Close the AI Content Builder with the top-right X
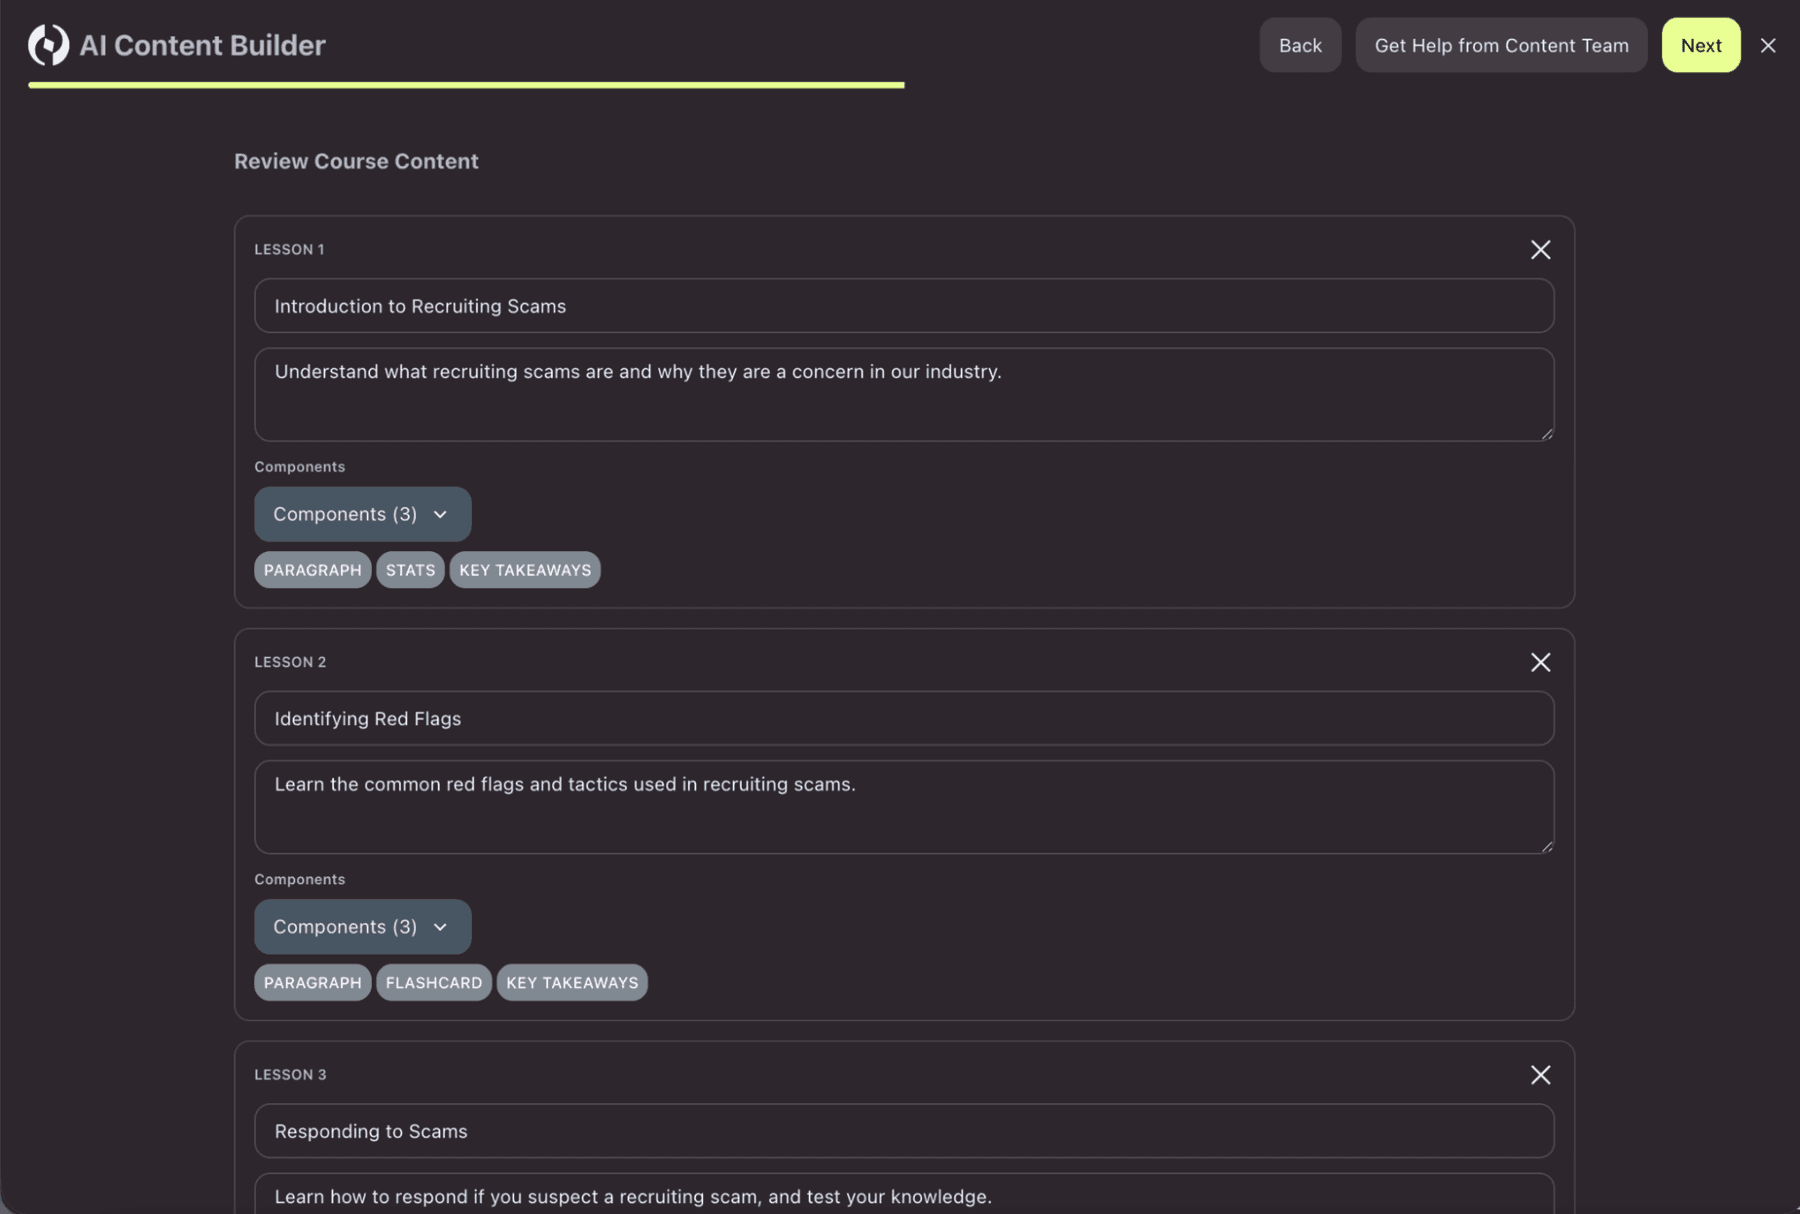 [1767, 45]
